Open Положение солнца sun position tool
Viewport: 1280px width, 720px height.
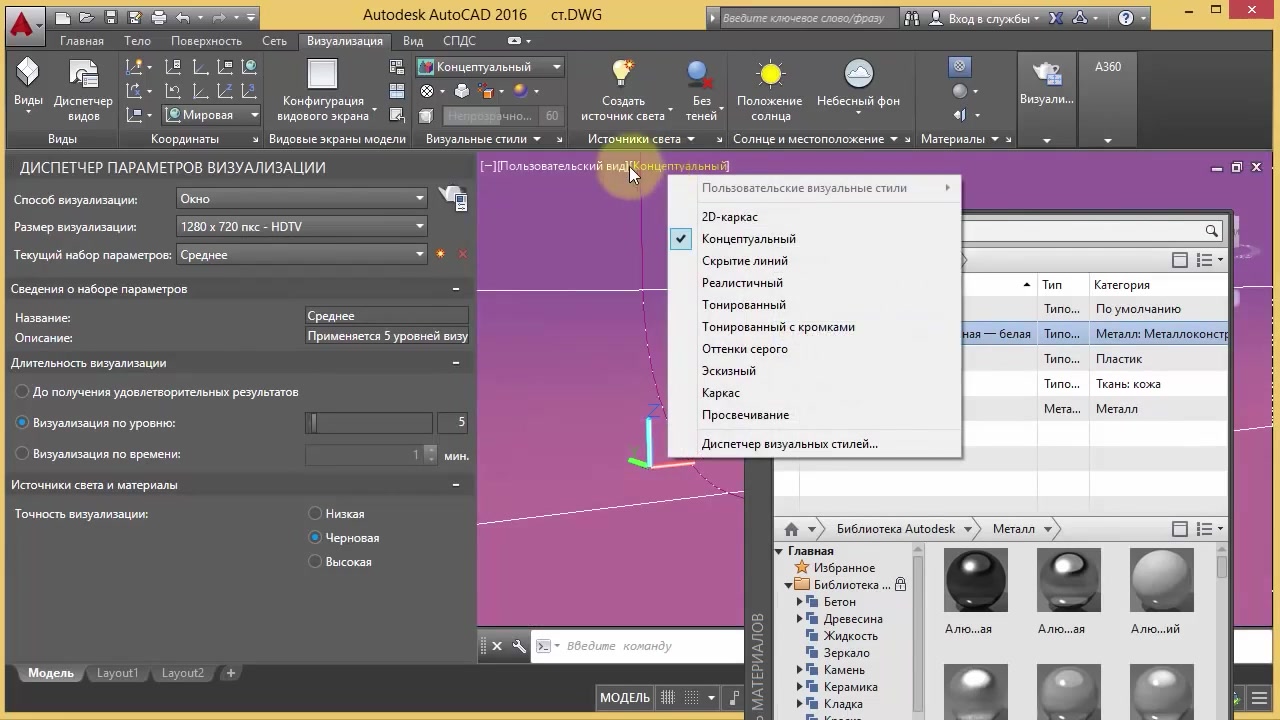pyautogui.click(x=770, y=89)
